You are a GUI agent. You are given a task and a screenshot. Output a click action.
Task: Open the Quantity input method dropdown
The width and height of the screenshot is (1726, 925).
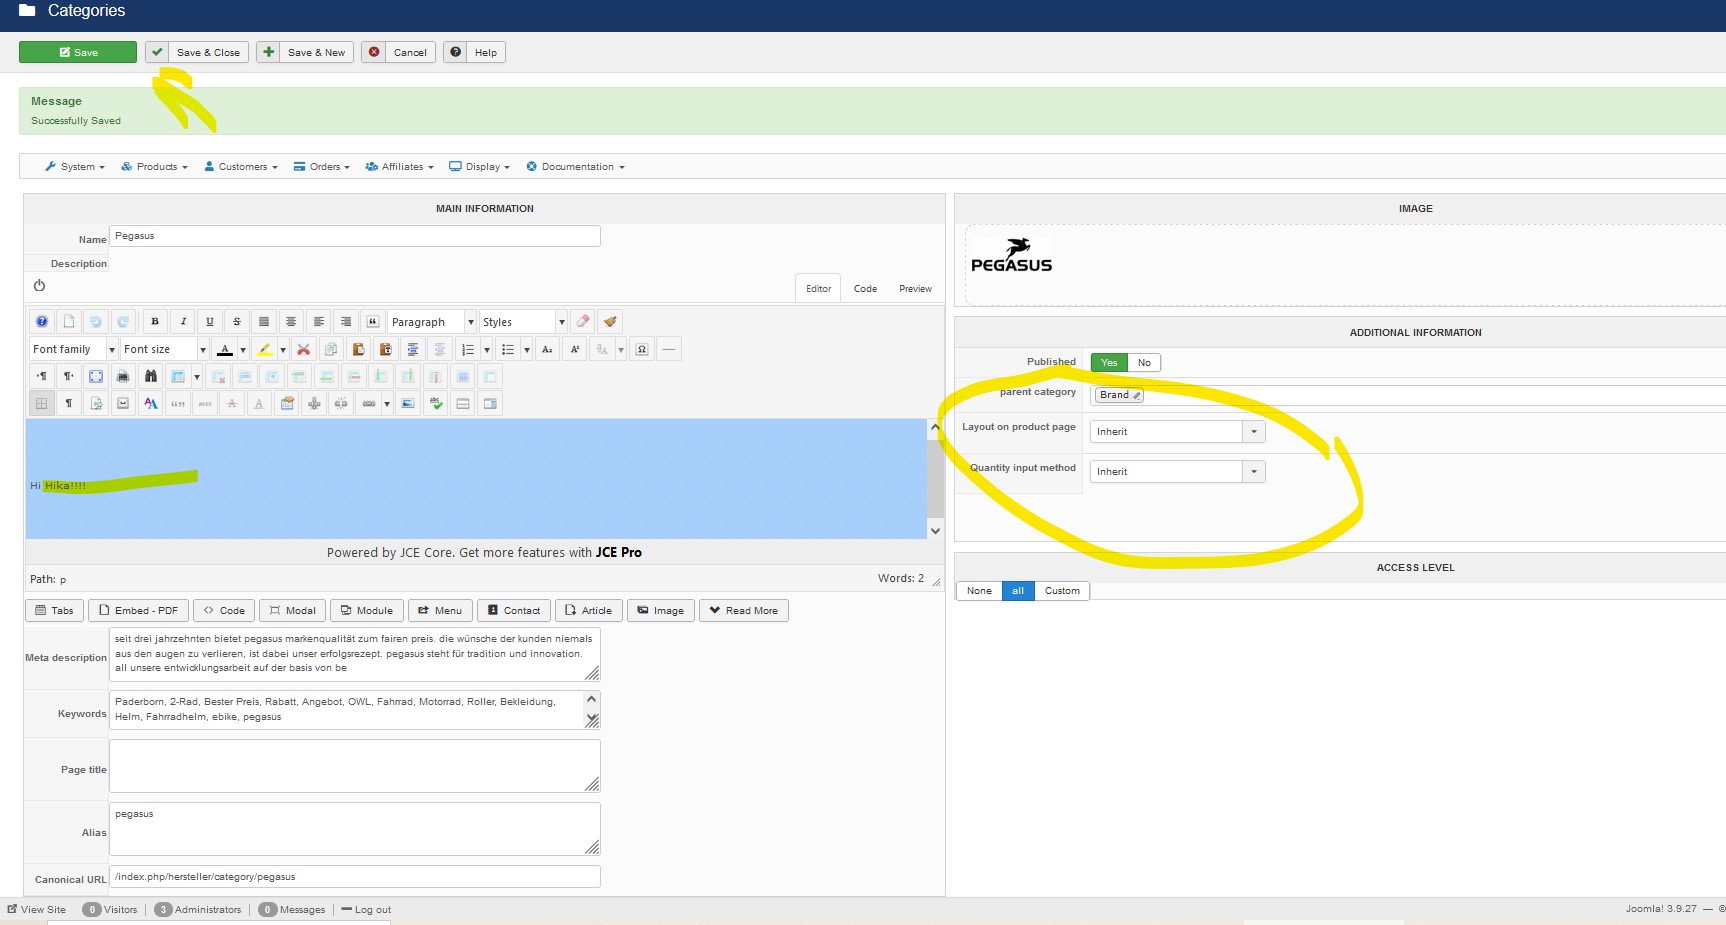coord(1178,472)
